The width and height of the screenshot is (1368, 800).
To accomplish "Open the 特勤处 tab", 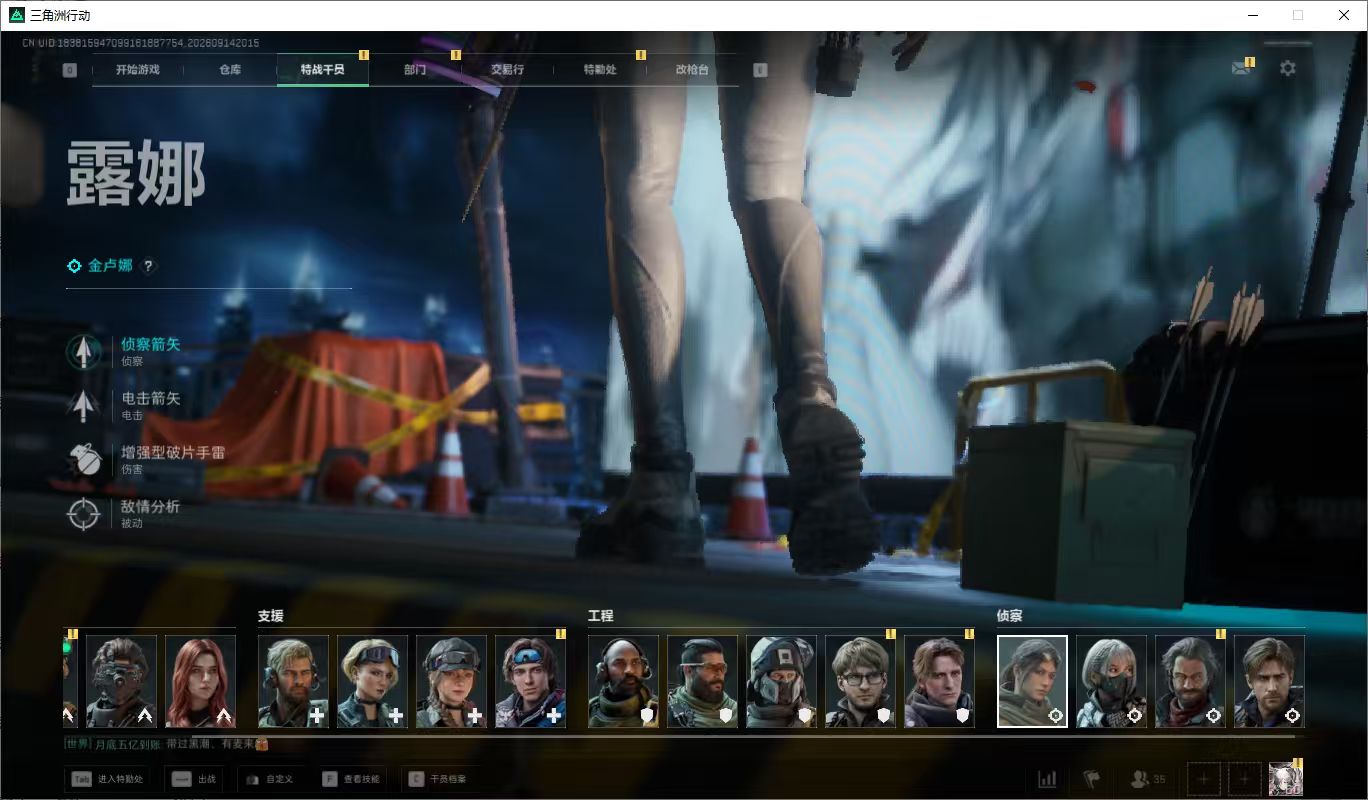I will [x=600, y=70].
